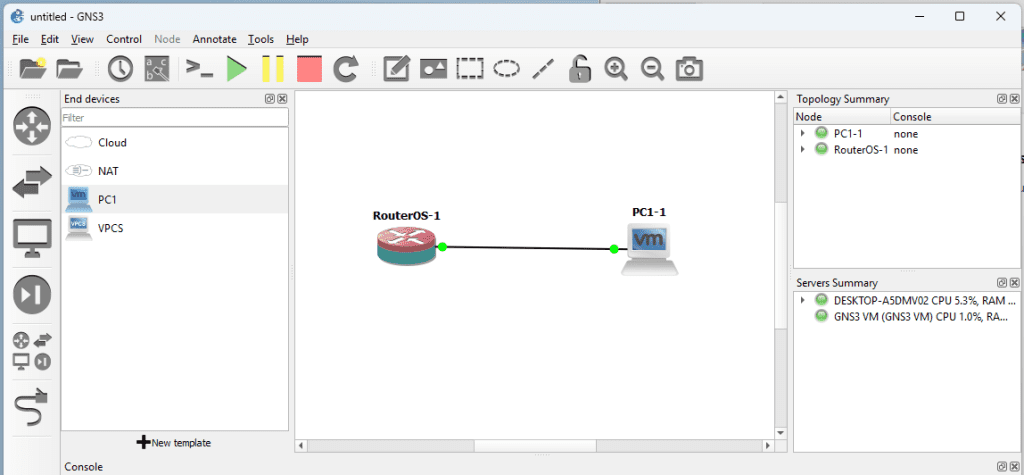Open the Annotate menu
The image size is (1024, 475).
(214, 39)
